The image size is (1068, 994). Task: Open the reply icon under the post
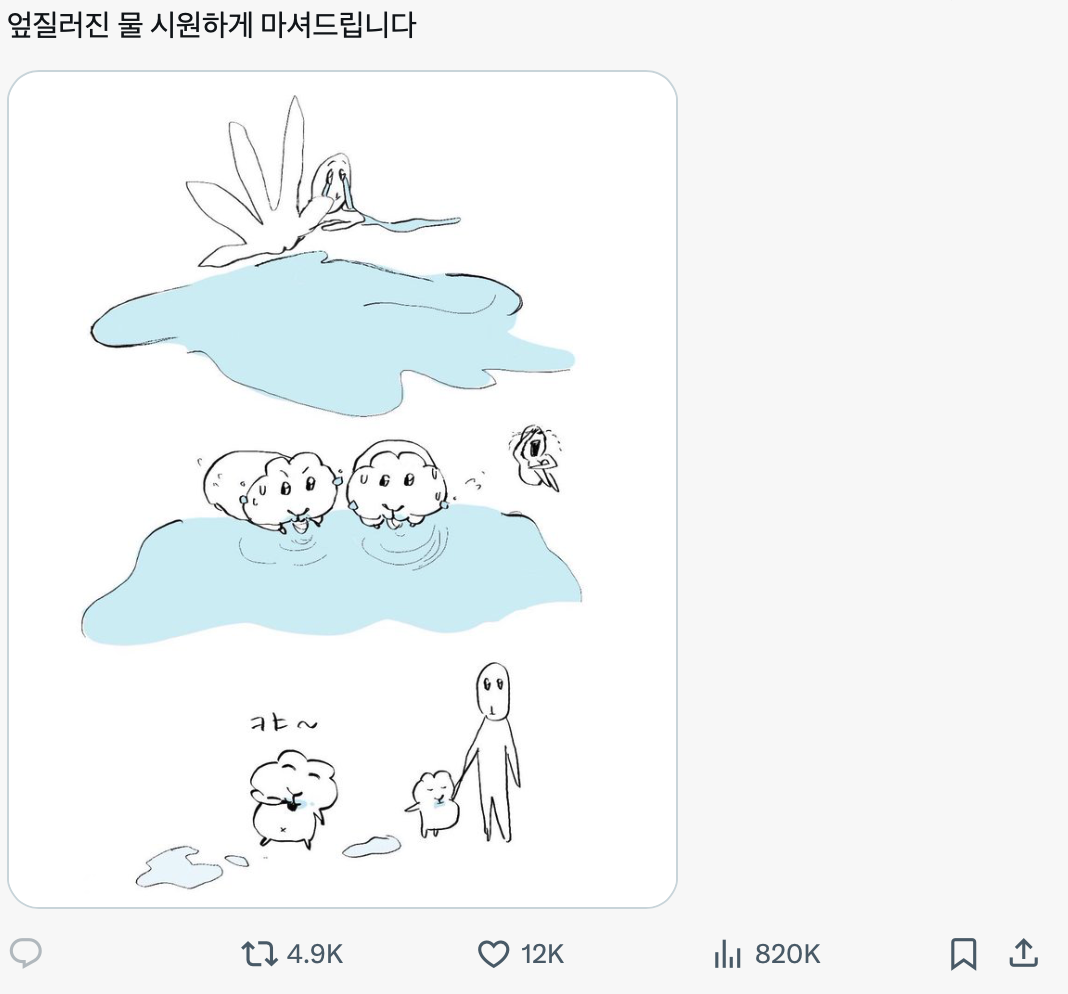pyautogui.click(x=26, y=953)
